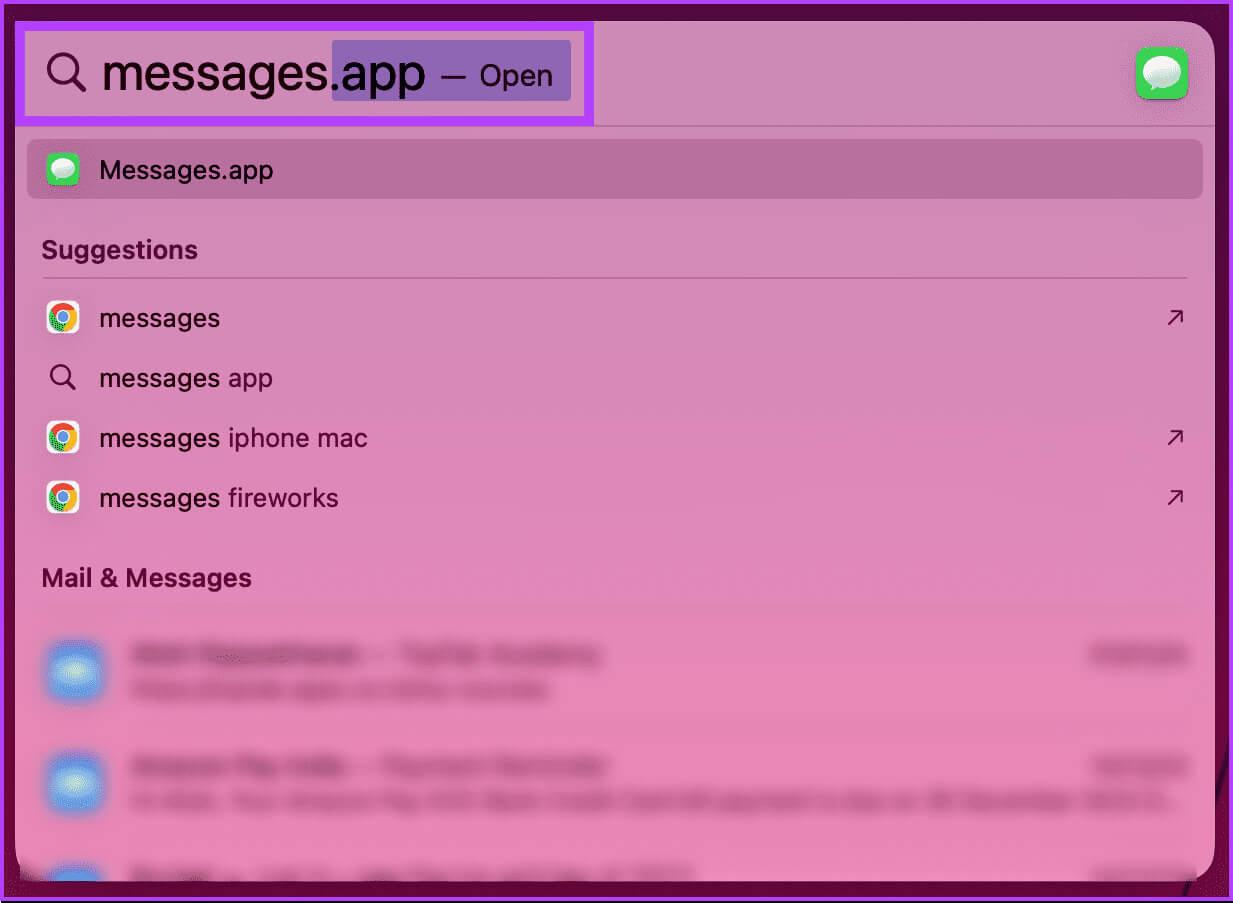Screen dimensions: 1233x903
Task: Open the second blurred mail result
Action: click(x=614, y=783)
